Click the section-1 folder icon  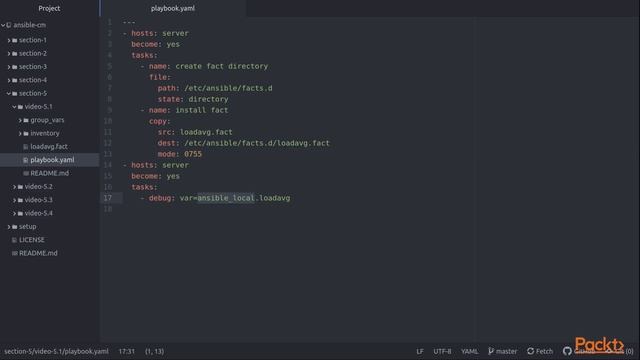click(x=15, y=40)
